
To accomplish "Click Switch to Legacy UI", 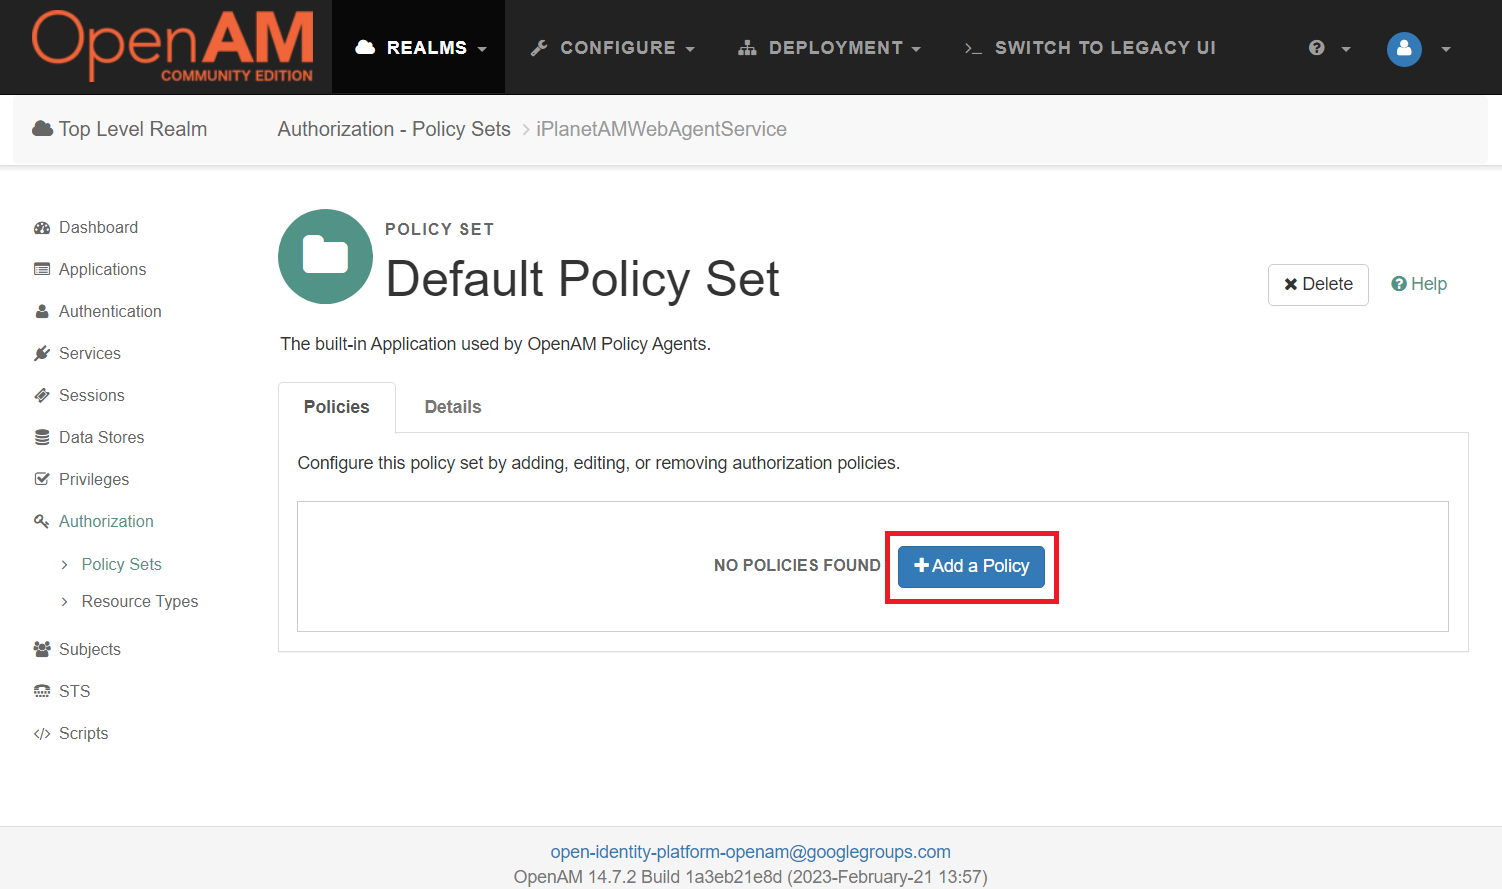I will click(x=1090, y=48).
